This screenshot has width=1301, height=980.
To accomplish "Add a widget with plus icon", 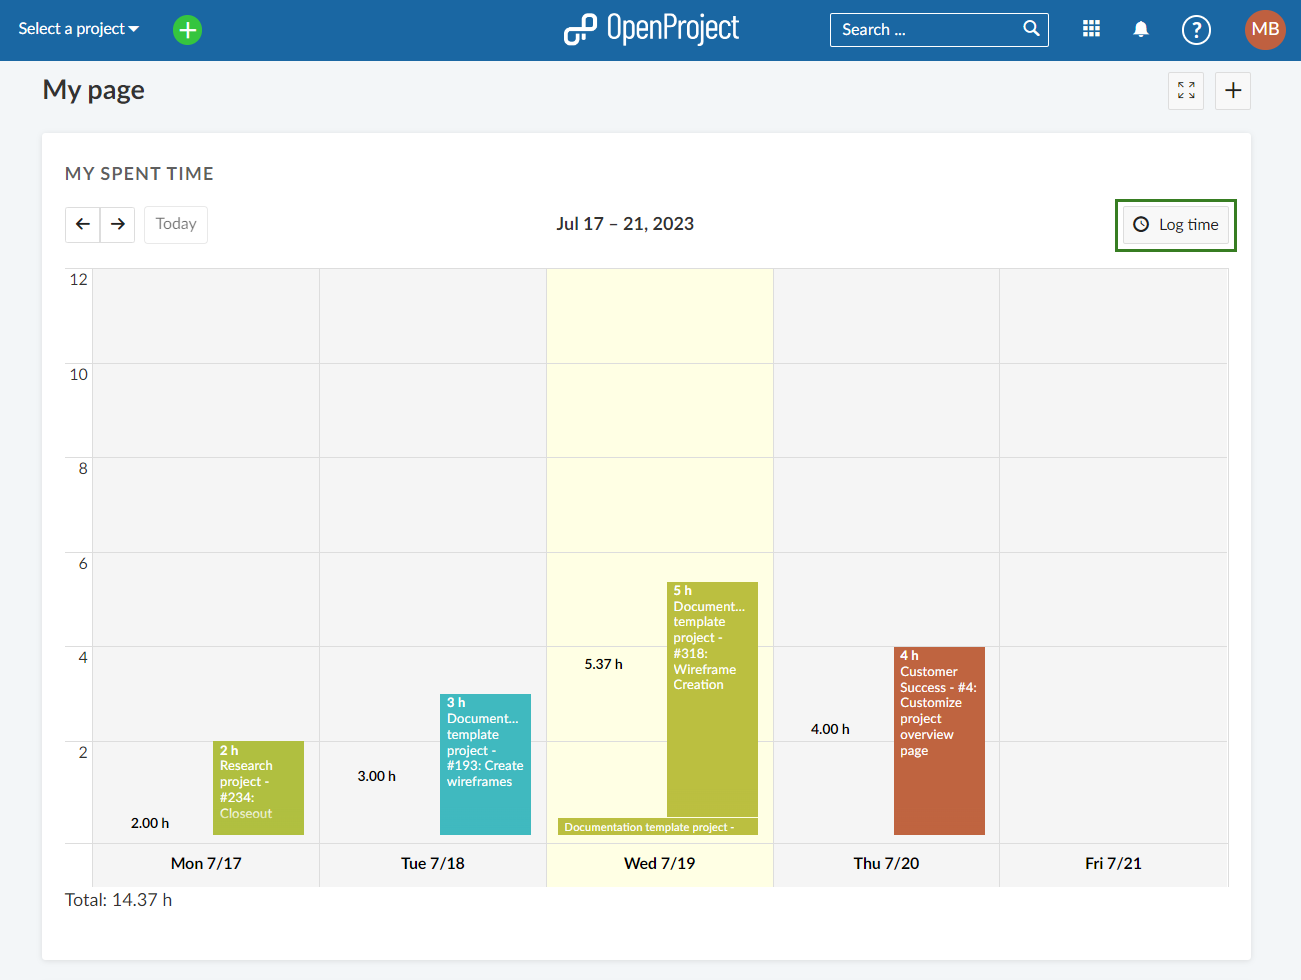I will click(x=1233, y=91).
